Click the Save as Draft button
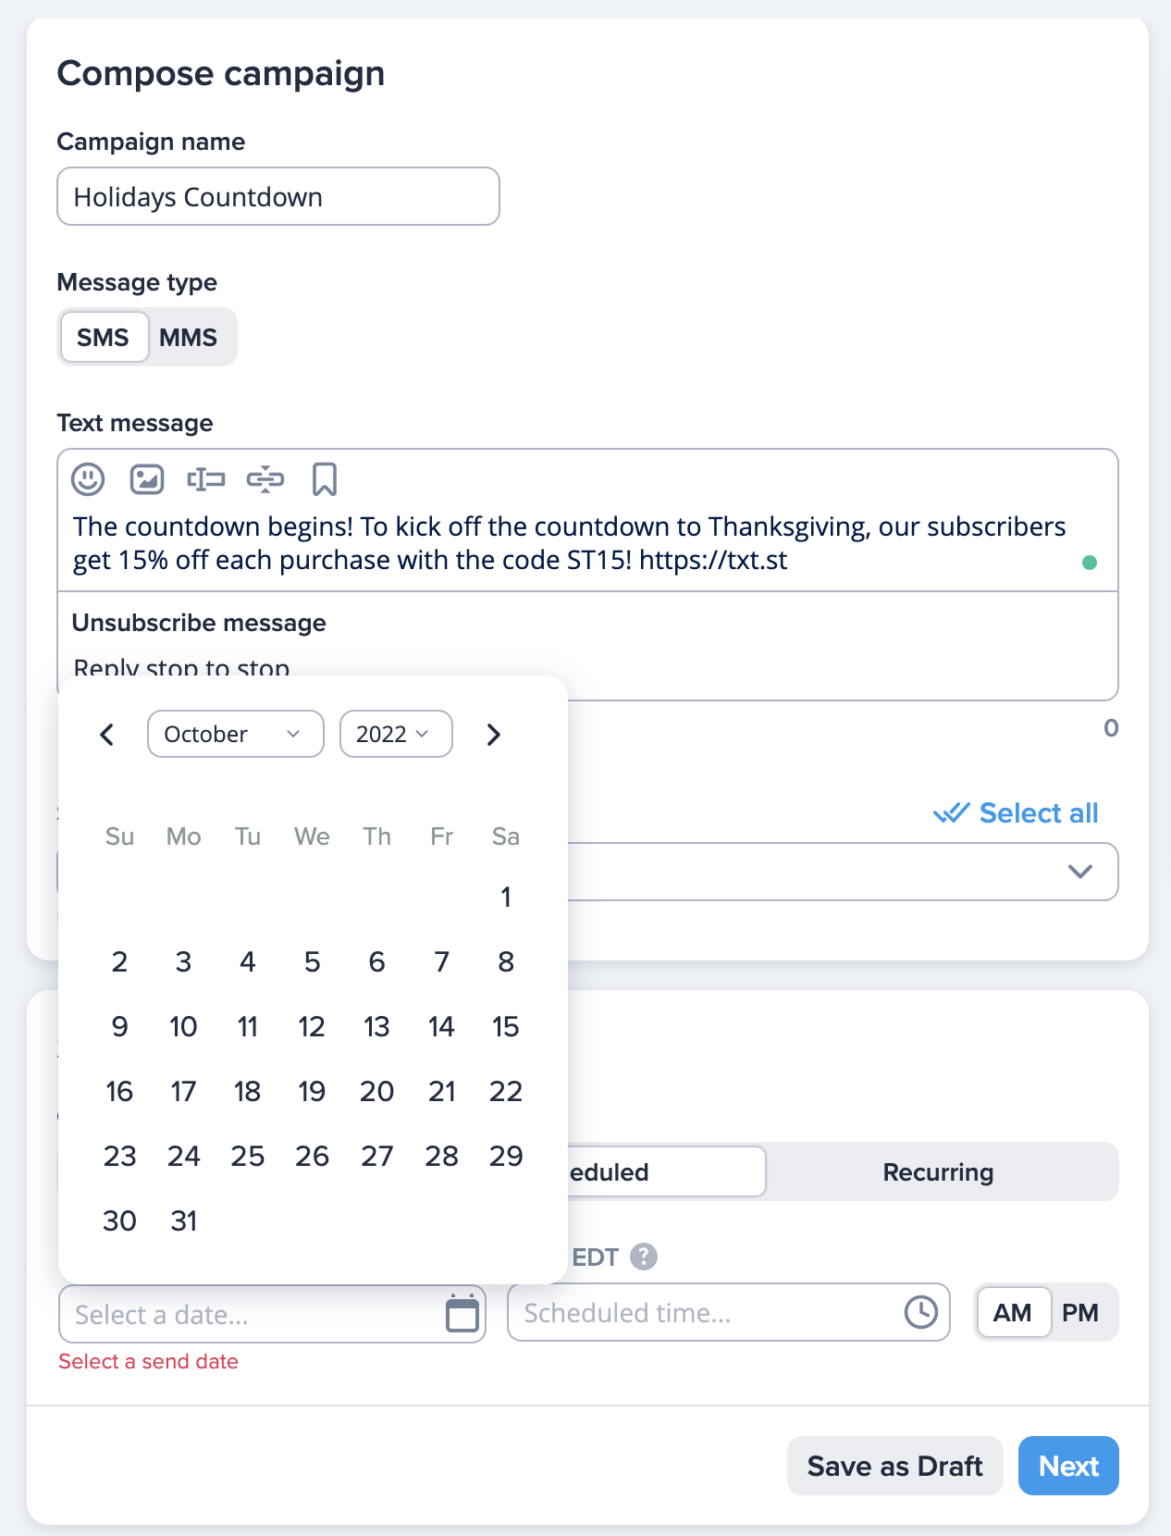This screenshot has height=1536, width=1171. [894, 1465]
